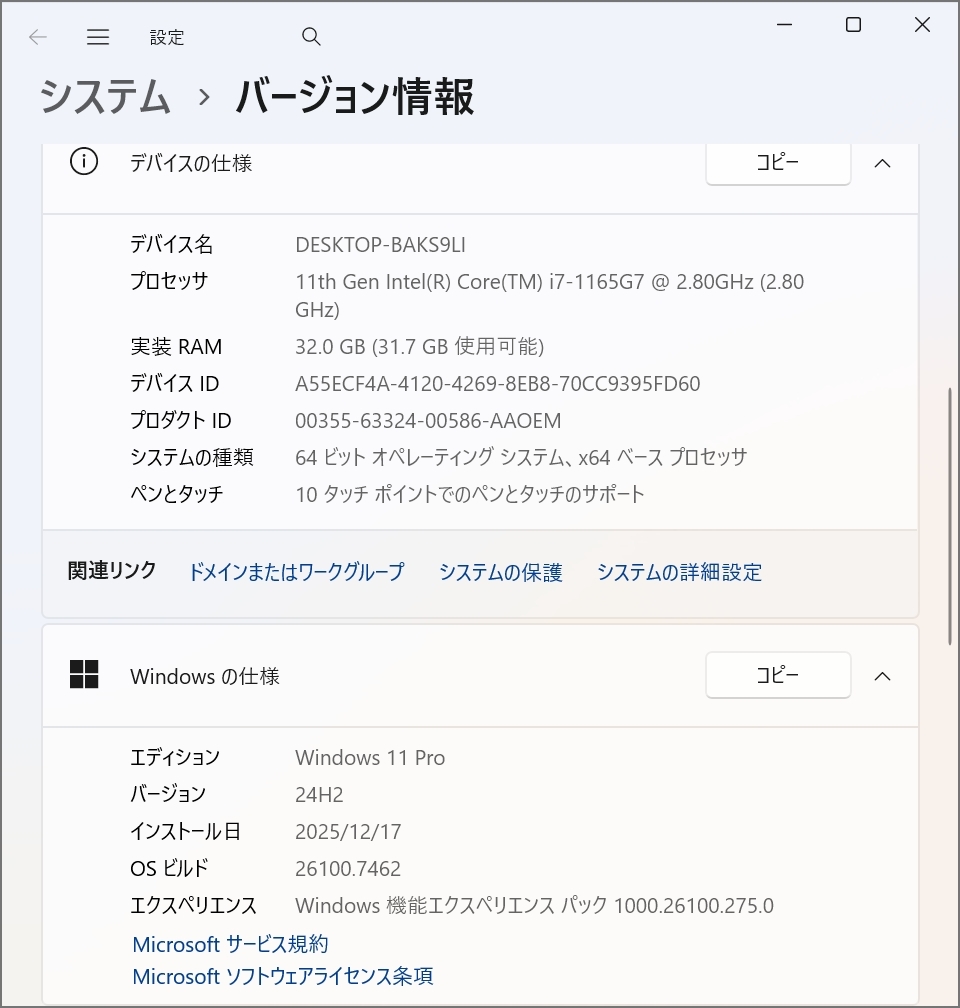Open the search in Settings
The image size is (960, 1008).
pos(311,36)
